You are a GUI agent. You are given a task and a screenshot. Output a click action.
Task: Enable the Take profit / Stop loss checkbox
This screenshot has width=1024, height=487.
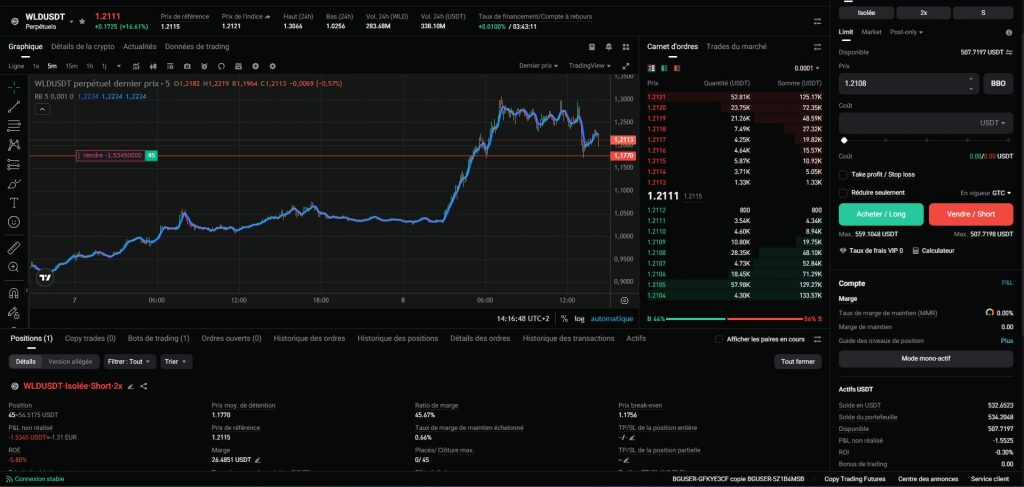[844, 174]
